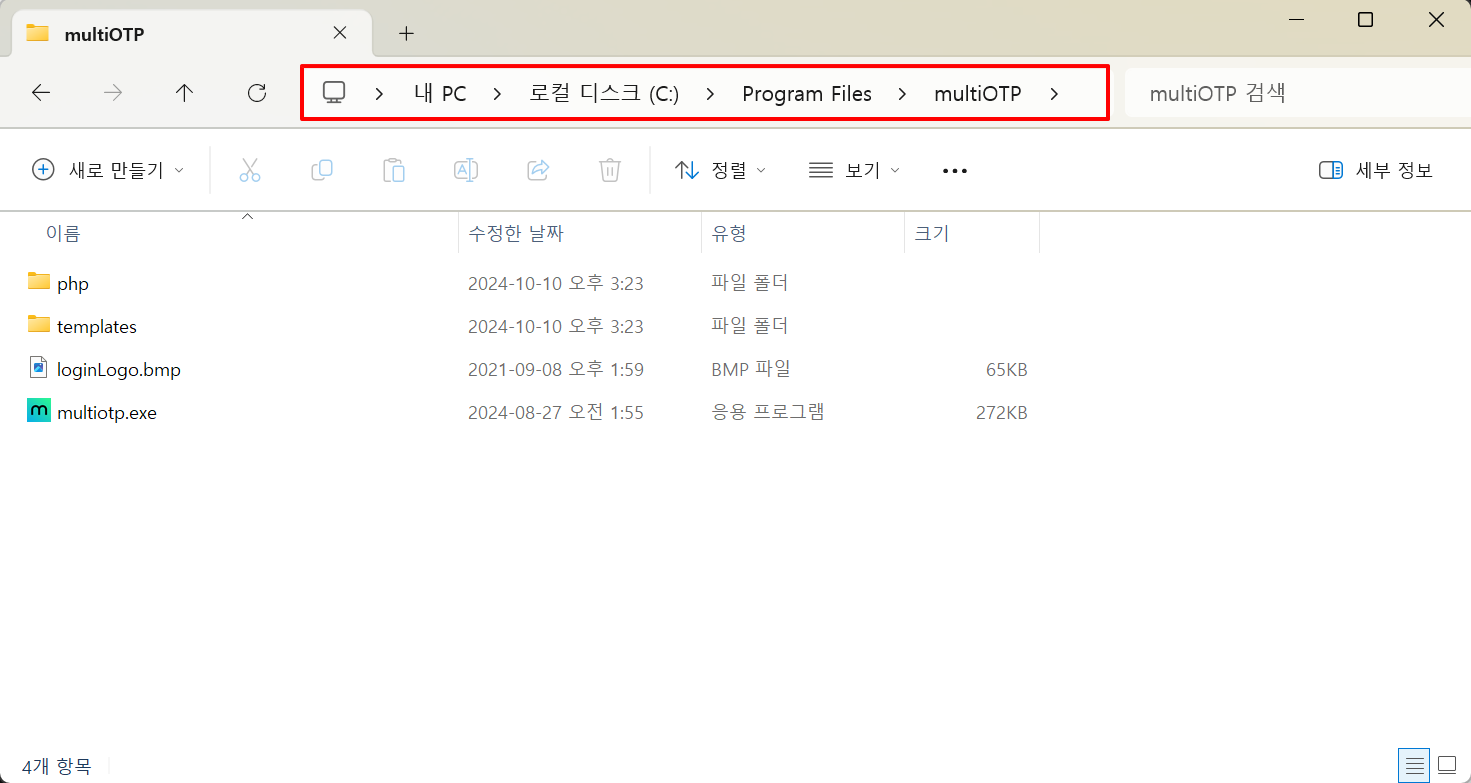Click the Rename icon in toolbar
Screen dimensions: 1471x783
click(x=466, y=170)
